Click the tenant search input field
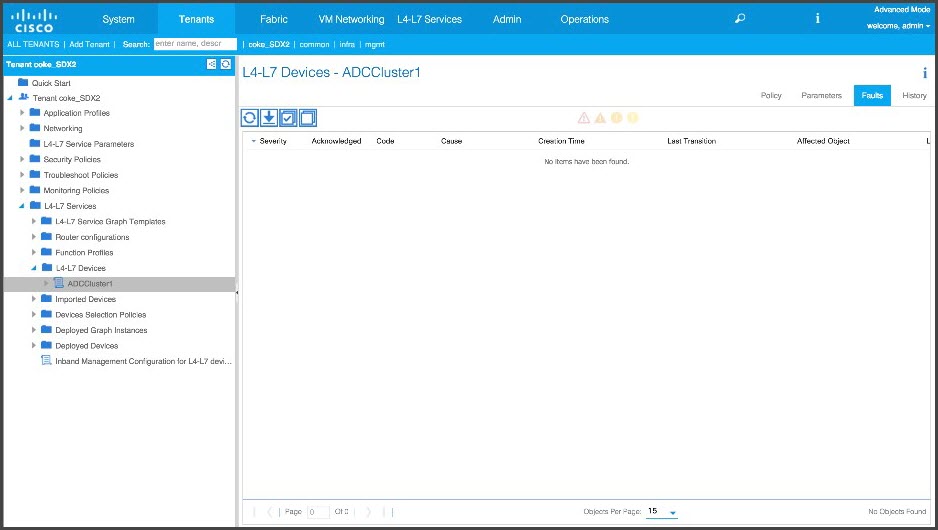Screen dimensions: 938x530 195,44
